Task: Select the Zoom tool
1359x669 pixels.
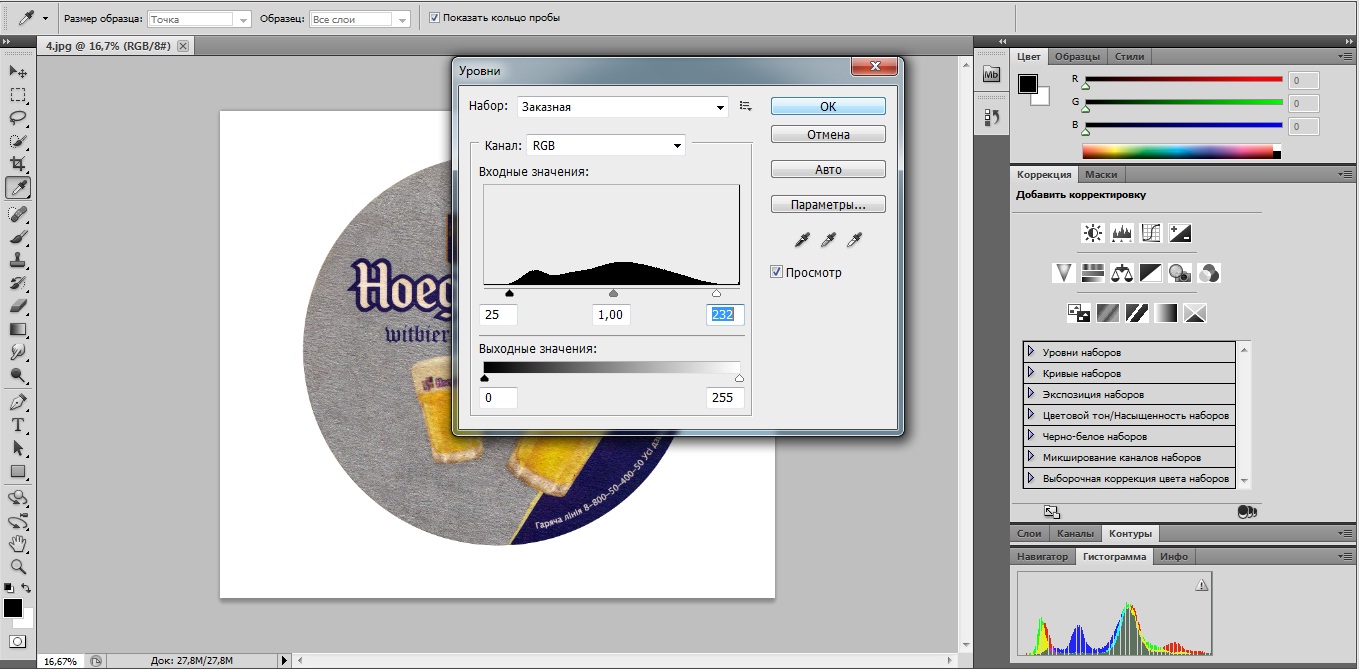Action: pyautogui.click(x=18, y=566)
